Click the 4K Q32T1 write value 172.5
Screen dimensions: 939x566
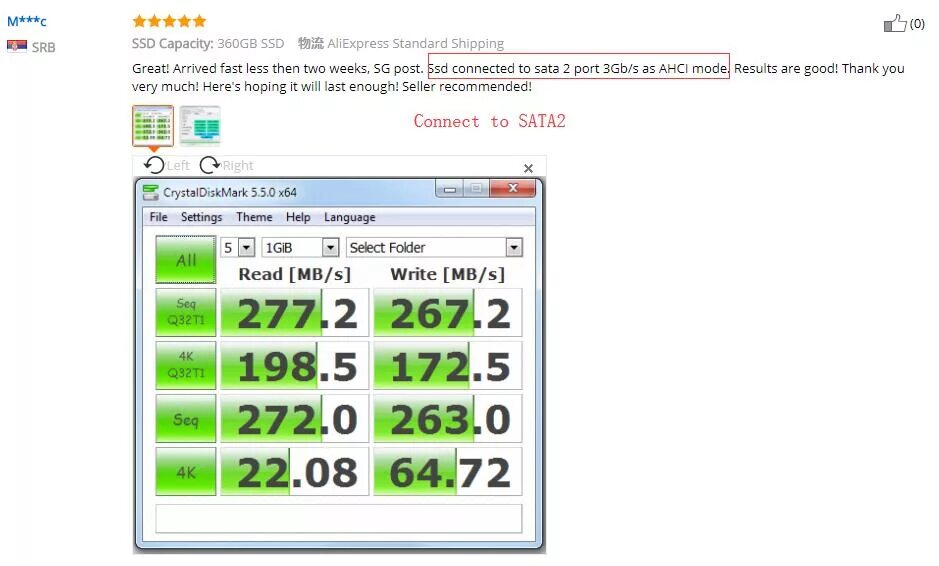pos(448,365)
